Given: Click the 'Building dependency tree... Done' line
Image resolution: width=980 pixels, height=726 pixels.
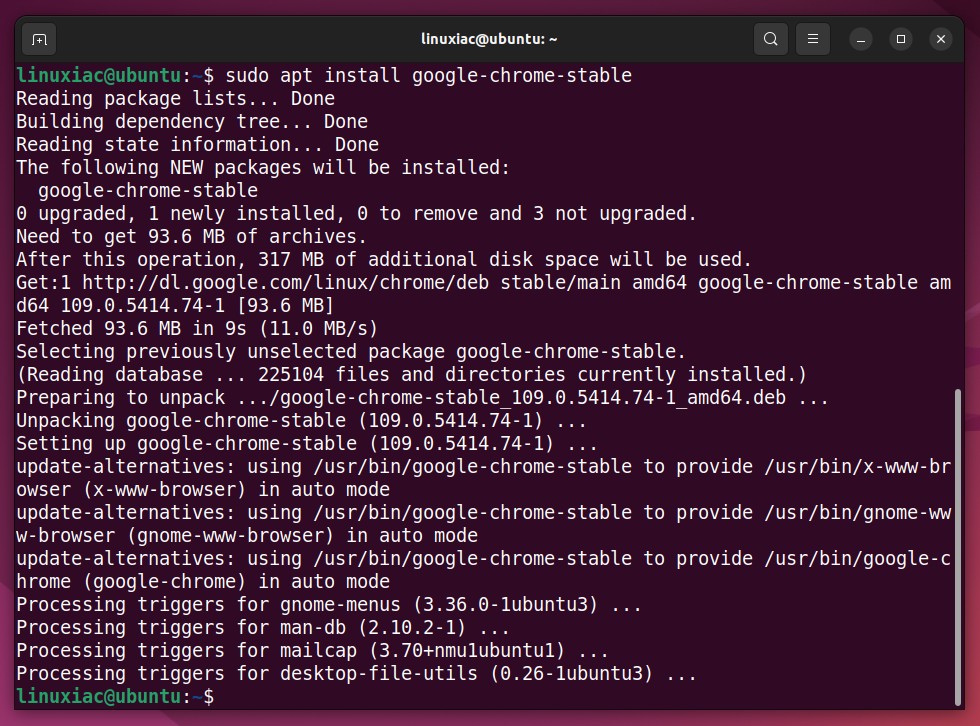Looking at the screenshot, I should click(x=192, y=122).
